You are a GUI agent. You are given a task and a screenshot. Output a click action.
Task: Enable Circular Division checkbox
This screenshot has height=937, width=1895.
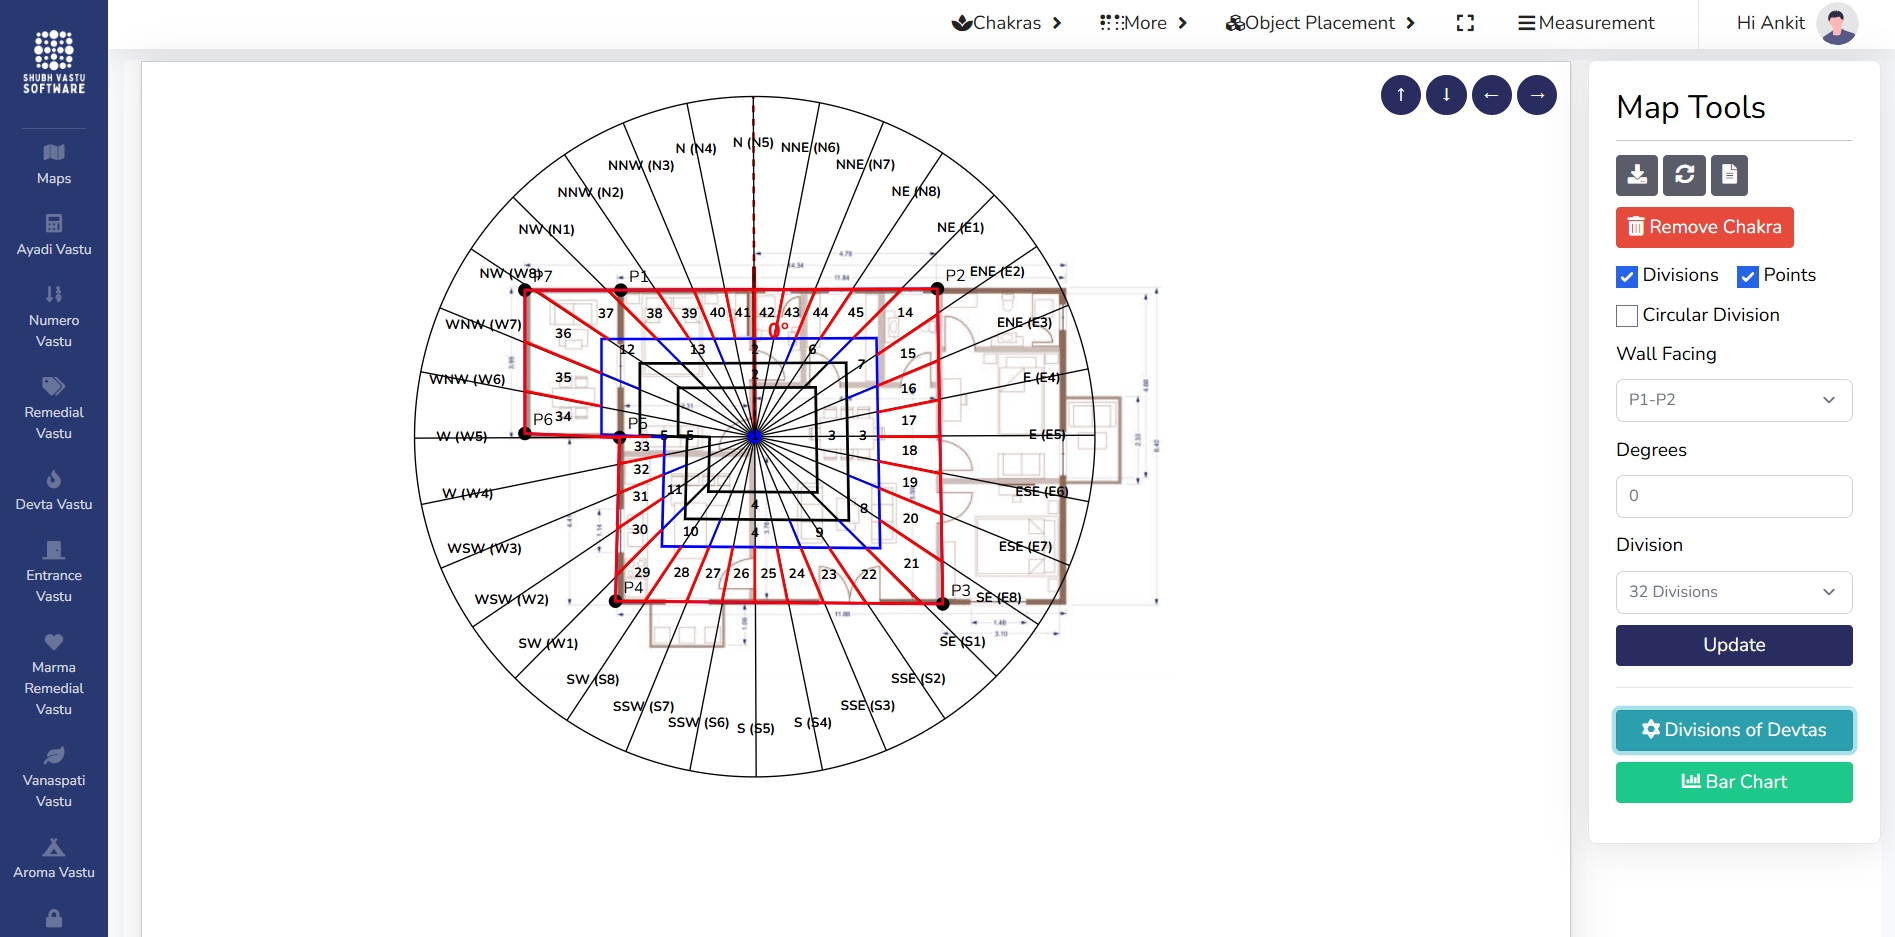[x=1627, y=316]
